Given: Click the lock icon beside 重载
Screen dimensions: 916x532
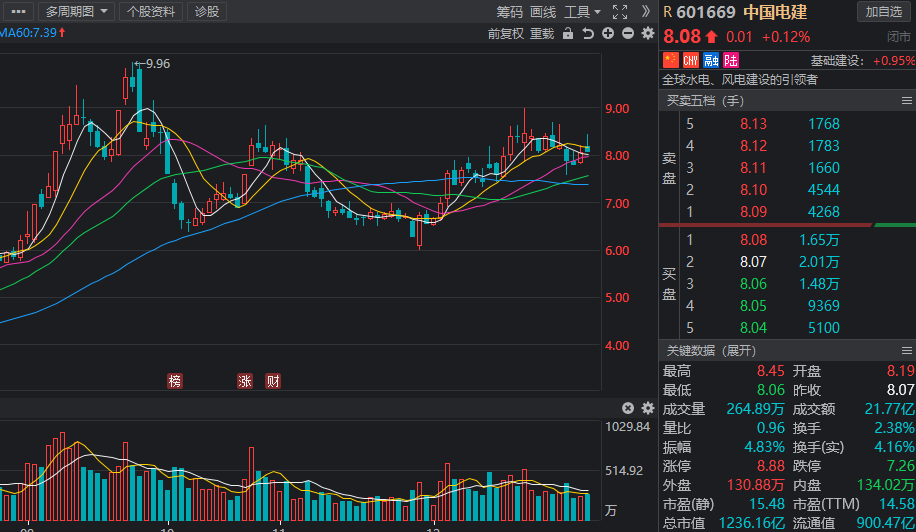Looking at the screenshot, I should [567, 33].
